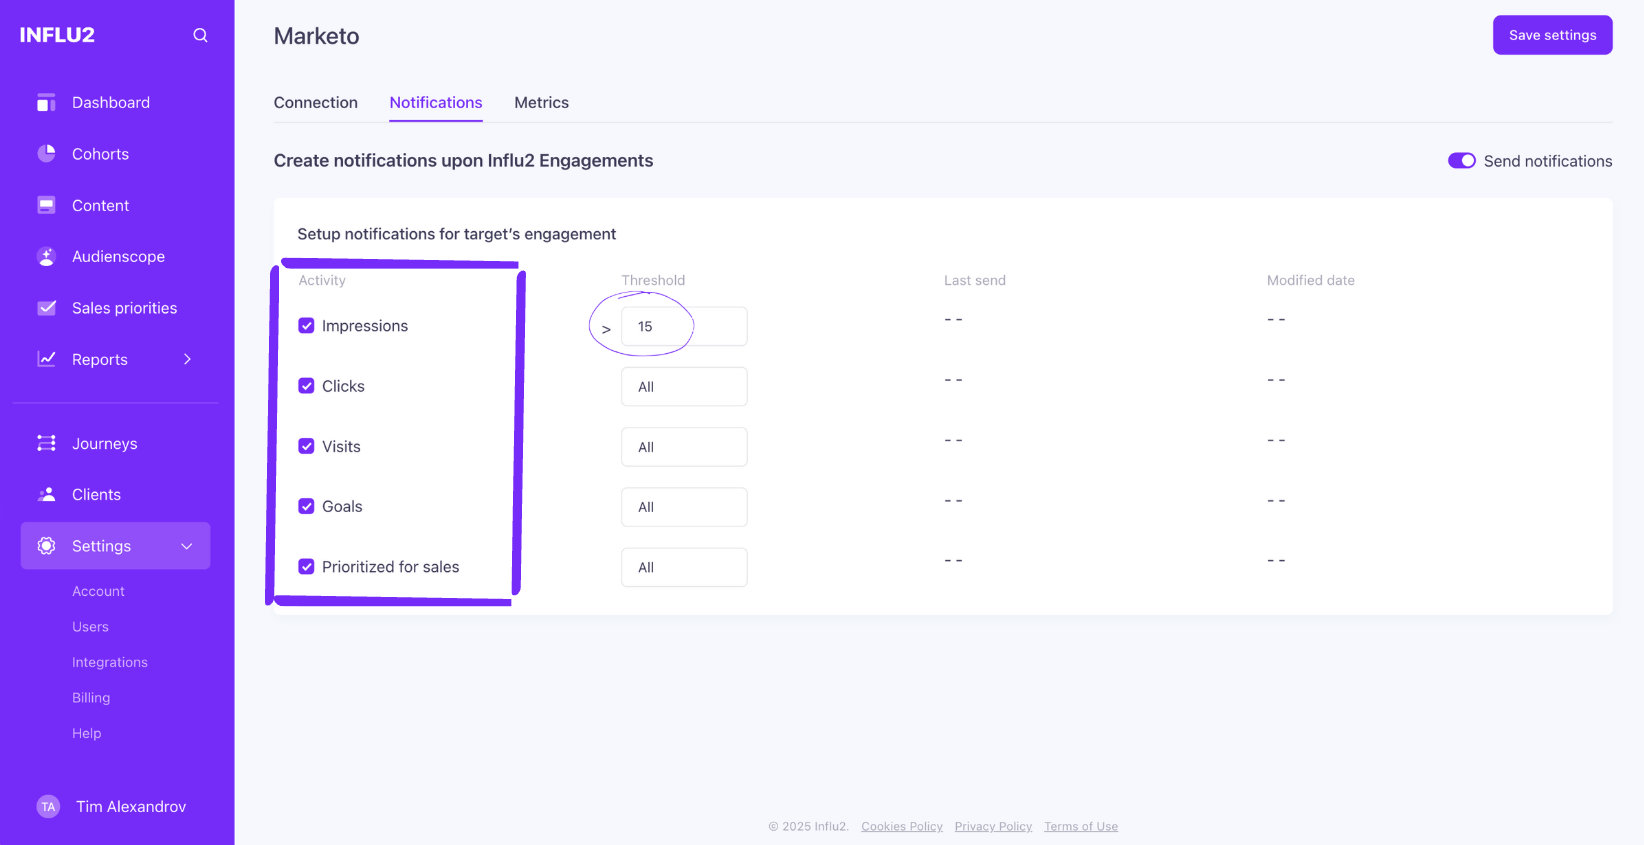Click the Sales priorities checkmark icon
The width and height of the screenshot is (1644, 845).
point(46,308)
